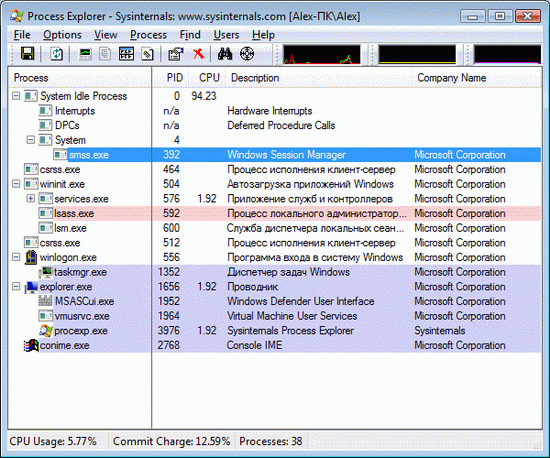Click the red X Kill Process icon
Image resolution: width=550 pixels, height=458 pixels.
click(x=199, y=54)
